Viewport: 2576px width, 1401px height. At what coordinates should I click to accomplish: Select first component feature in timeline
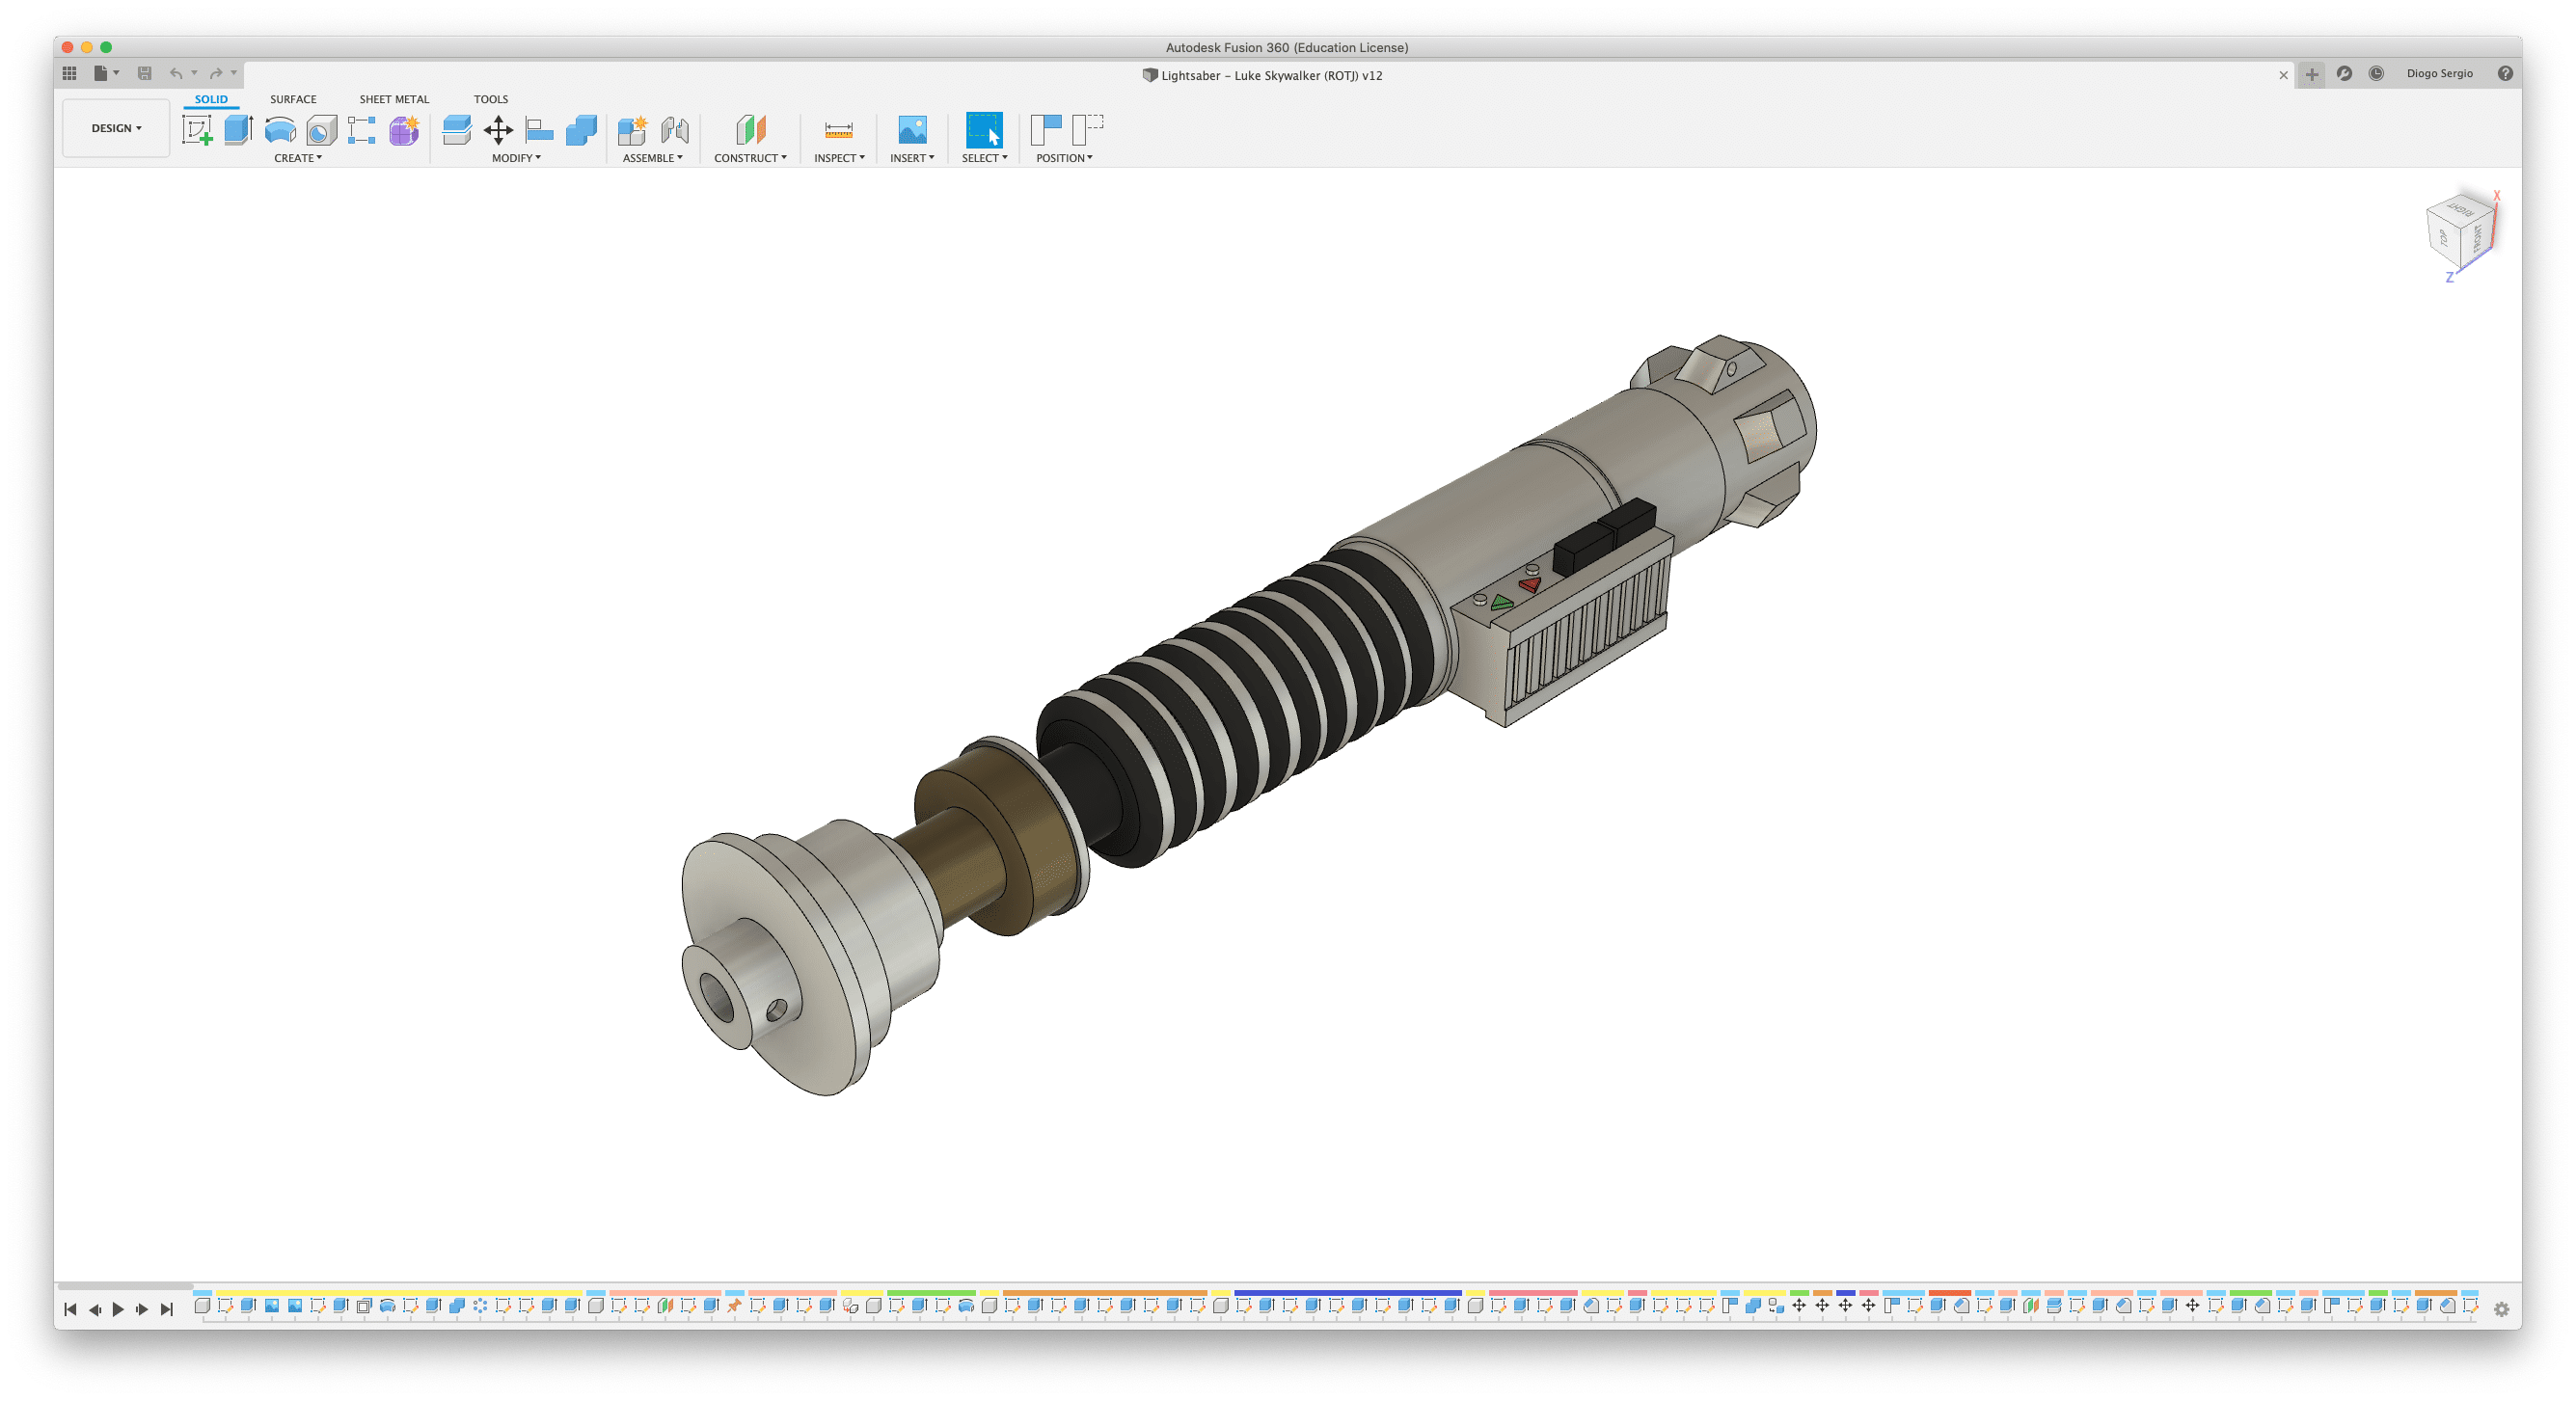point(202,1305)
